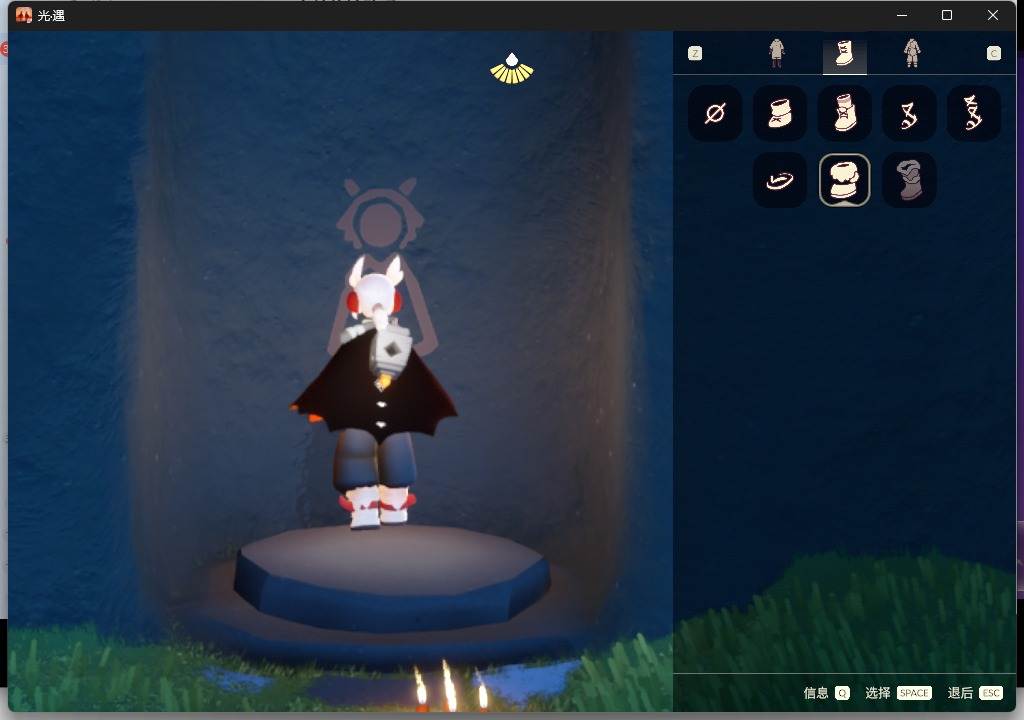Choose the greyed-out dark boots icon

tap(909, 180)
